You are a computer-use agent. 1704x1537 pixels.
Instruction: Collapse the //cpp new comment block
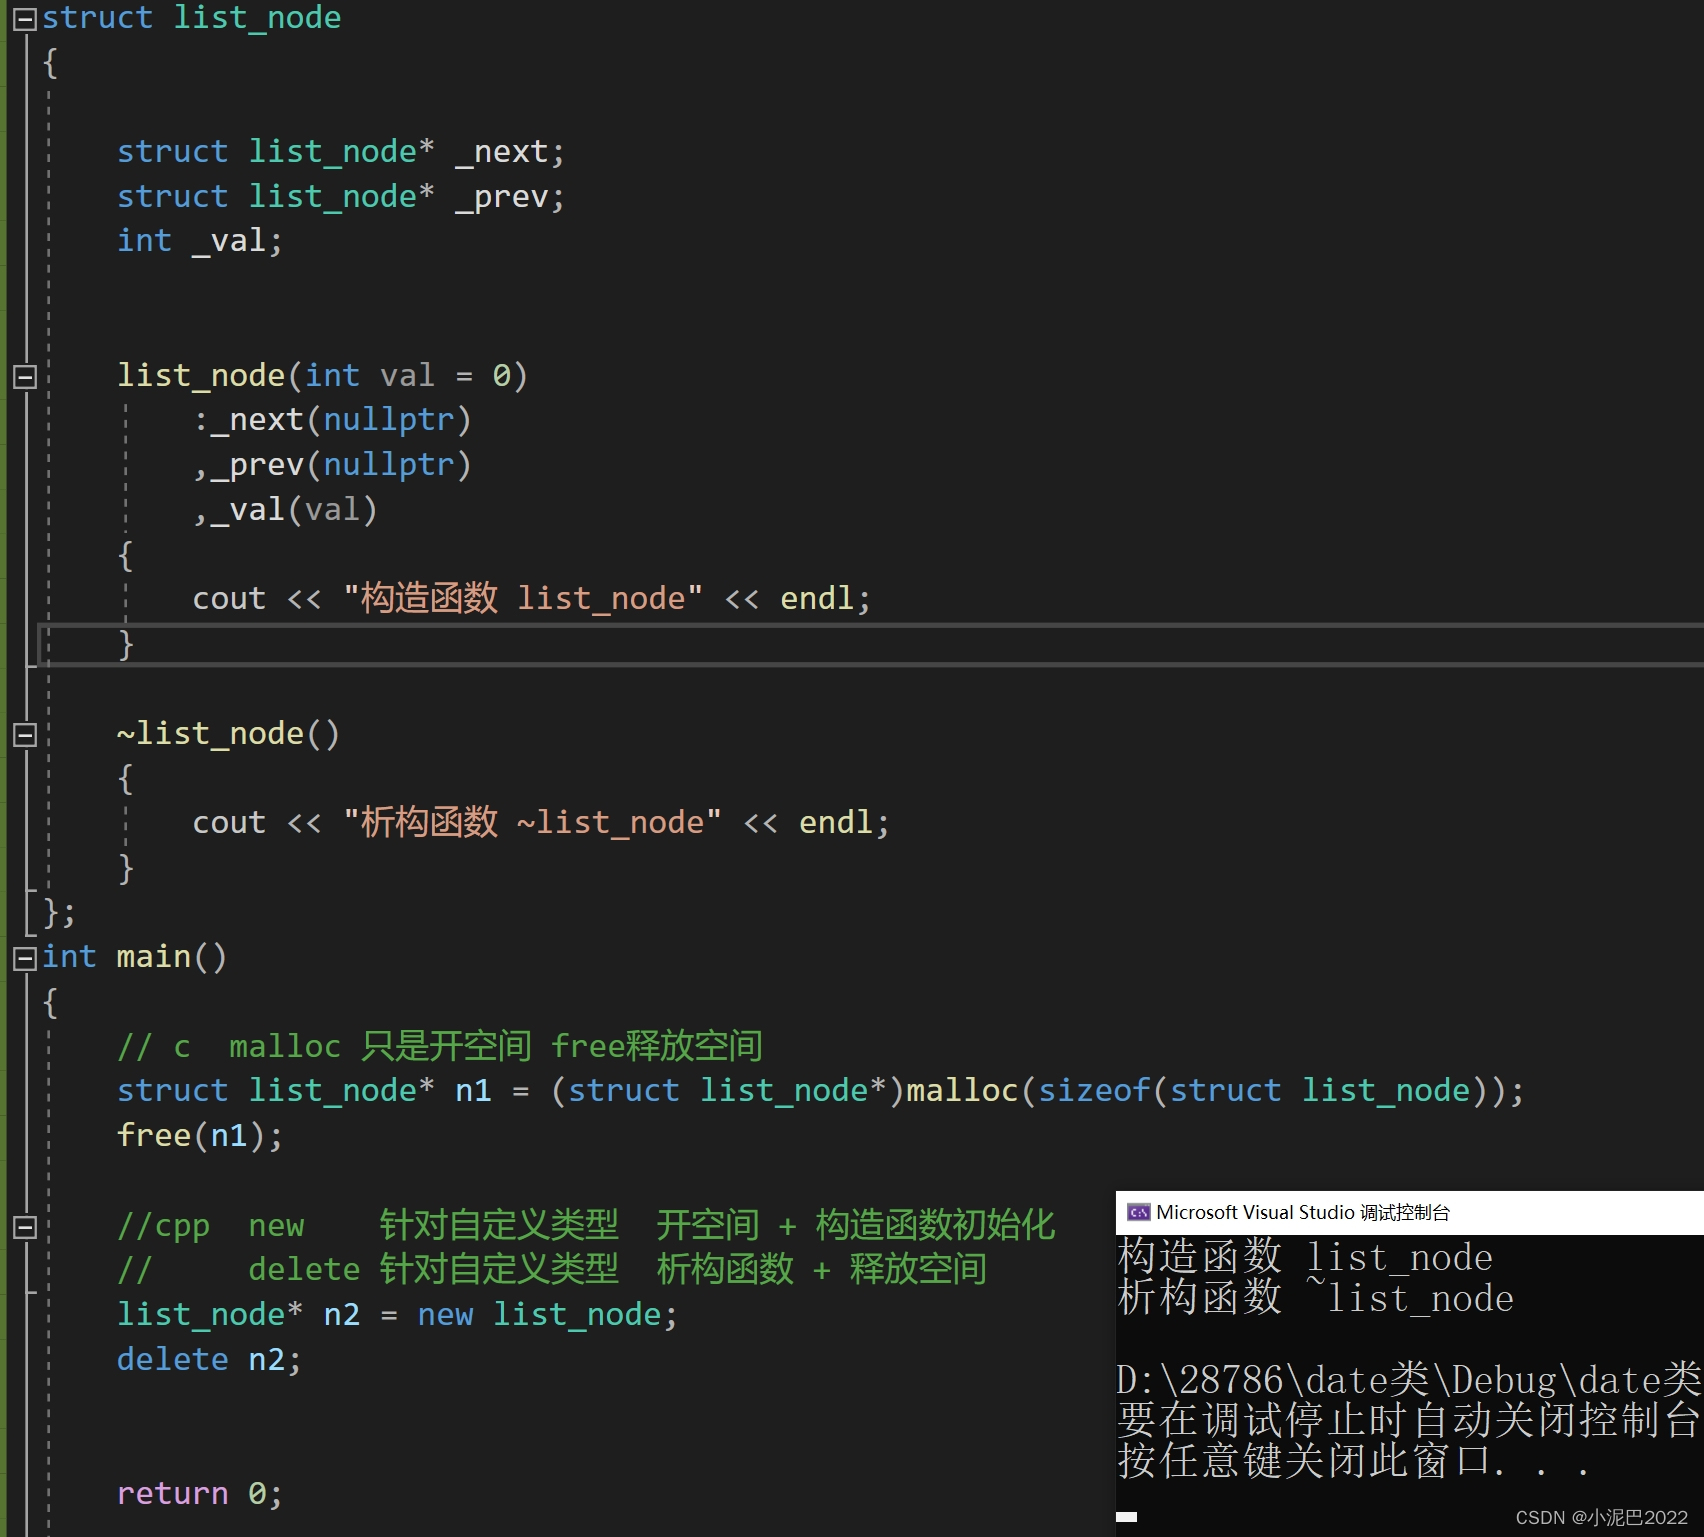(x=25, y=1227)
